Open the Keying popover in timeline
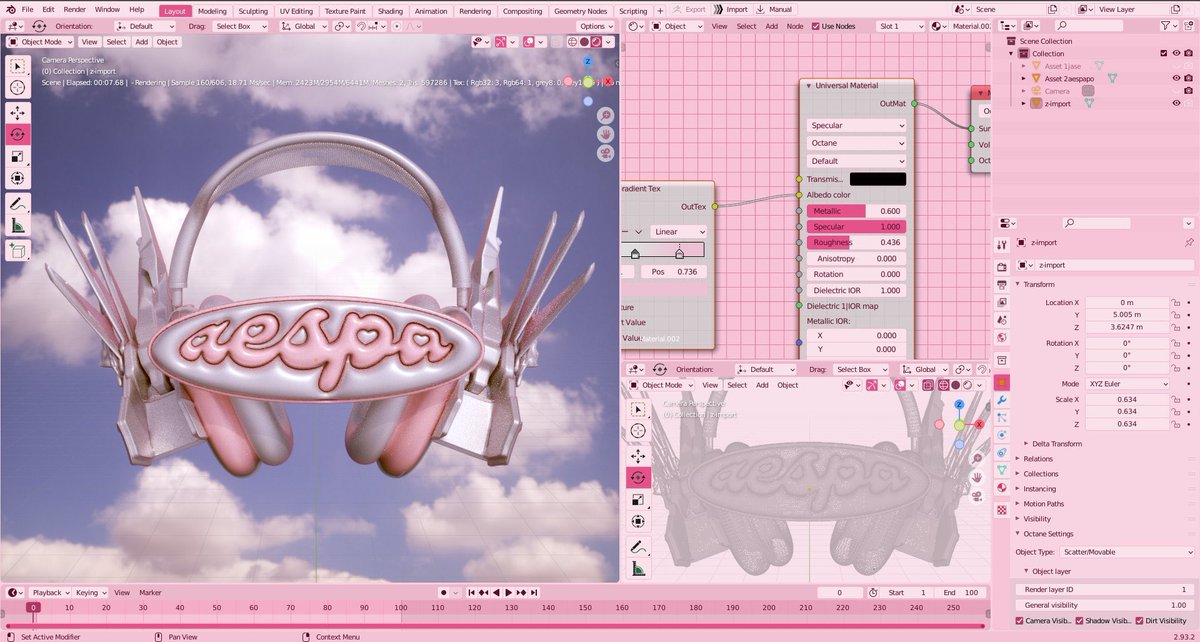 pyautogui.click(x=90, y=592)
